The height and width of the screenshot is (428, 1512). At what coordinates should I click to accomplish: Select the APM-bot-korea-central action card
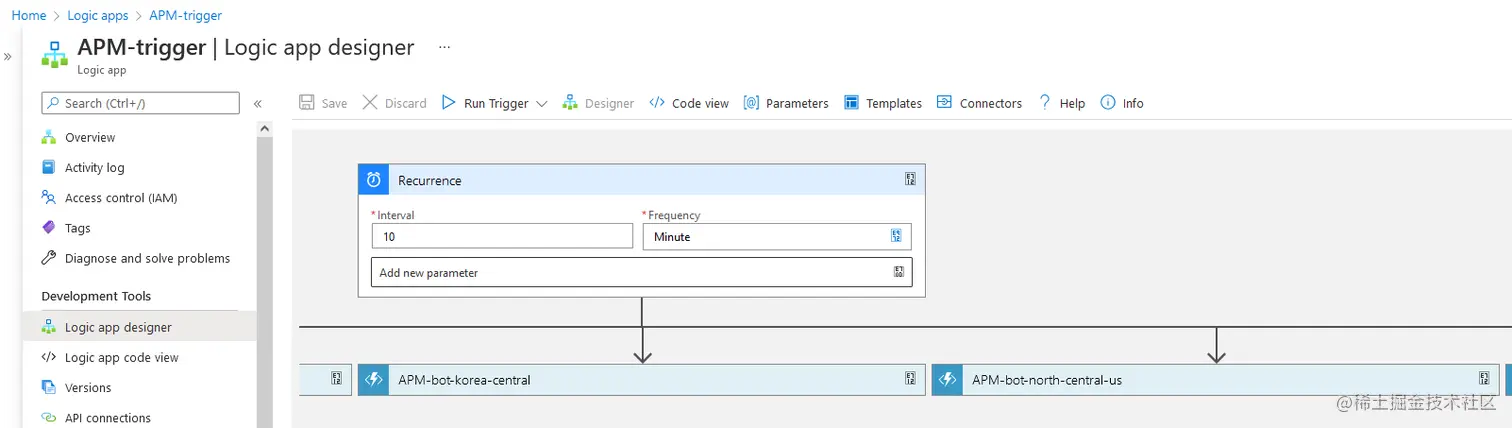click(x=641, y=380)
